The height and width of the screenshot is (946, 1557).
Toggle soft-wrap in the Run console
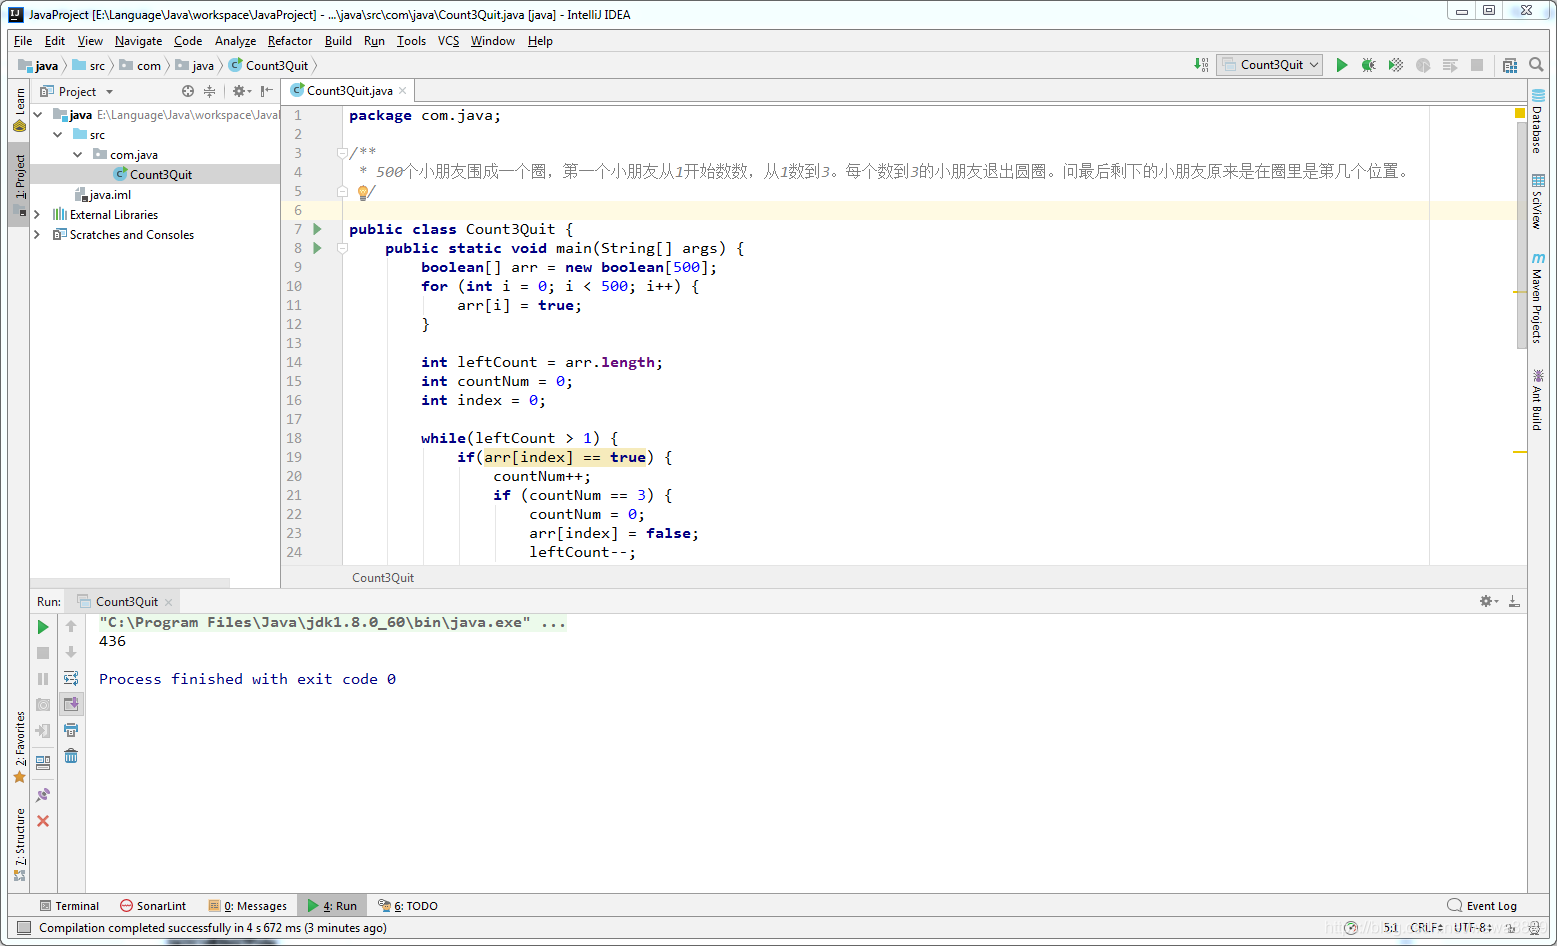[x=70, y=678]
